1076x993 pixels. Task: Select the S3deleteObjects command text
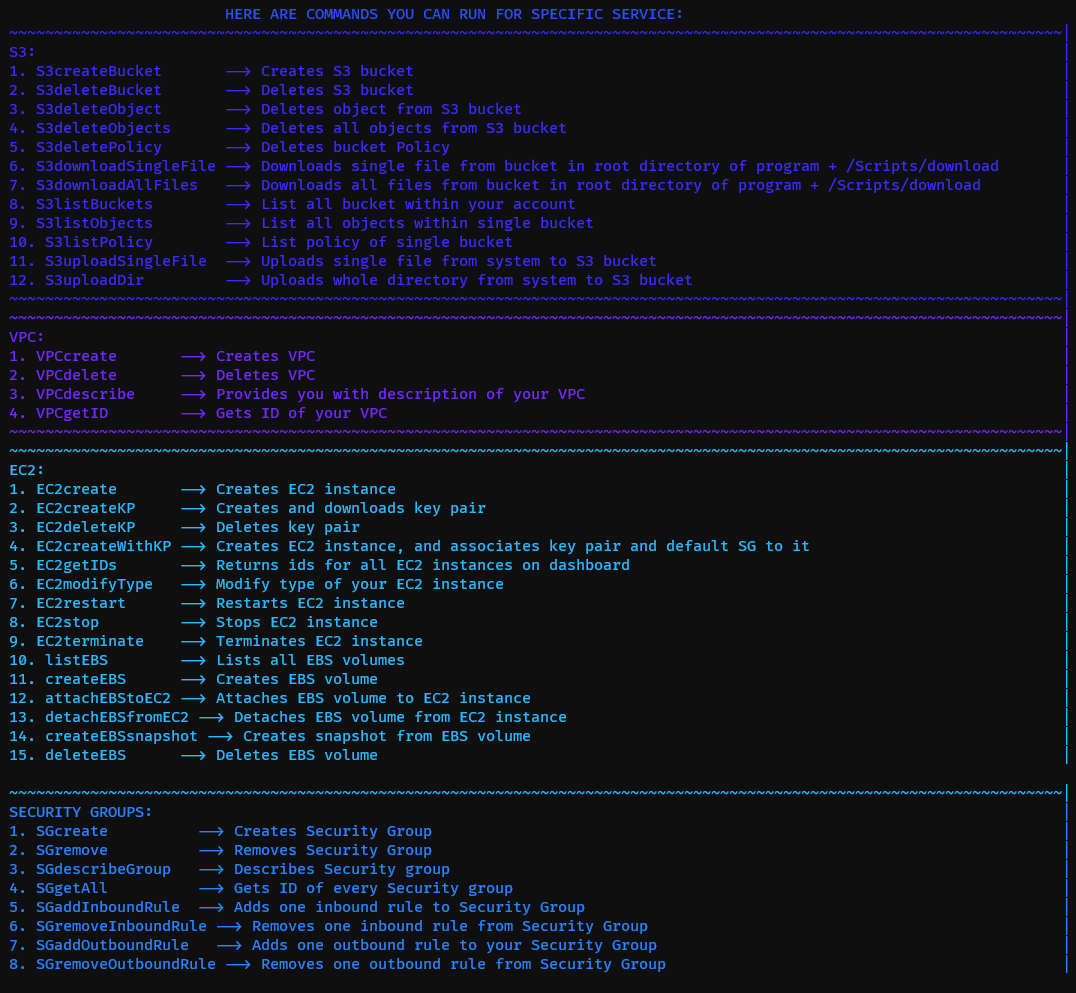coord(103,128)
